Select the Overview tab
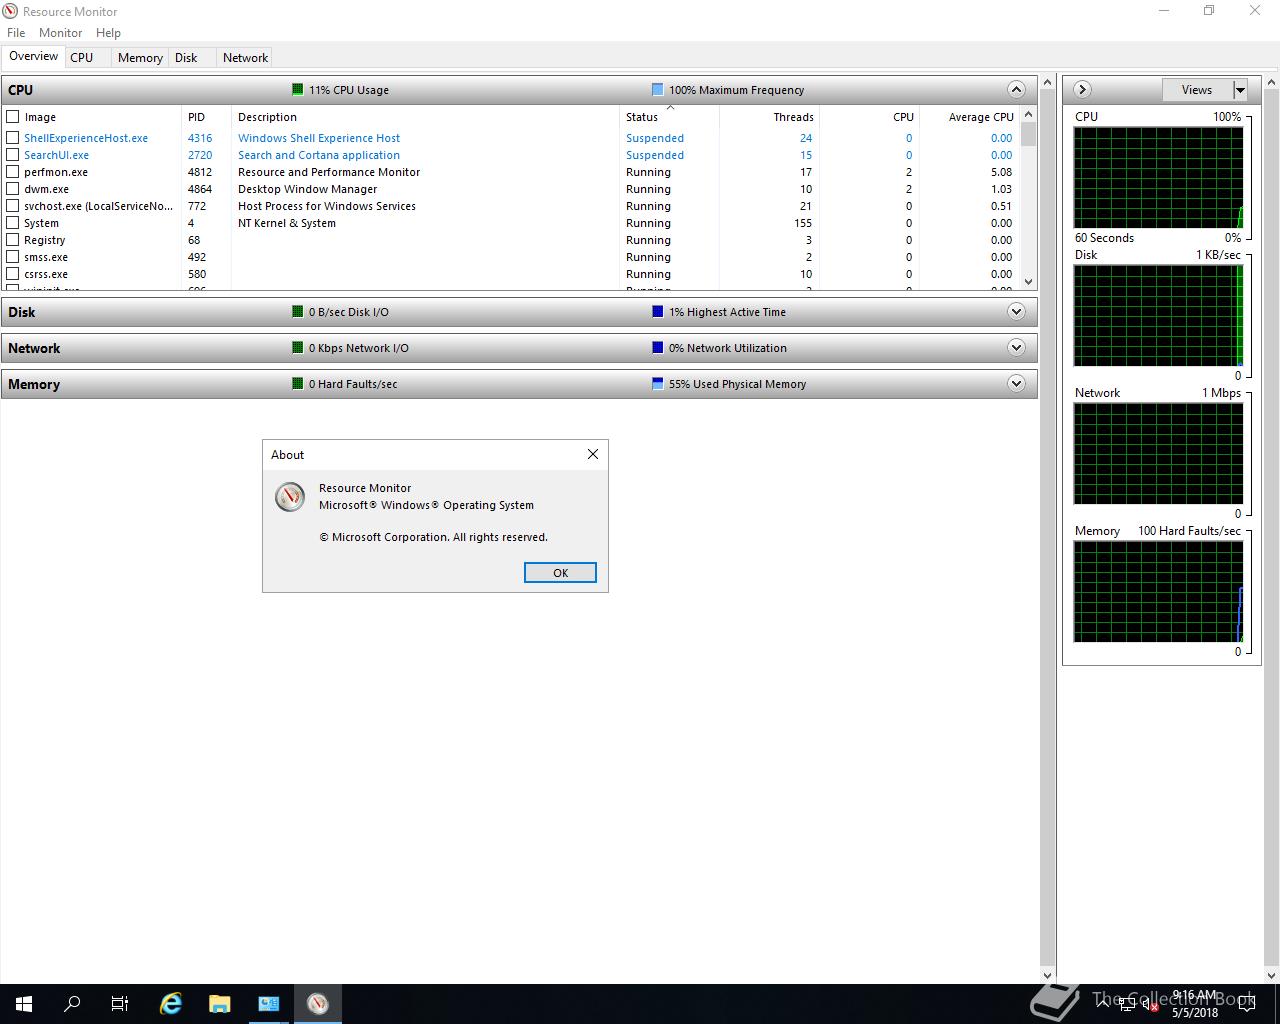This screenshot has width=1280, height=1024. (x=33, y=57)
